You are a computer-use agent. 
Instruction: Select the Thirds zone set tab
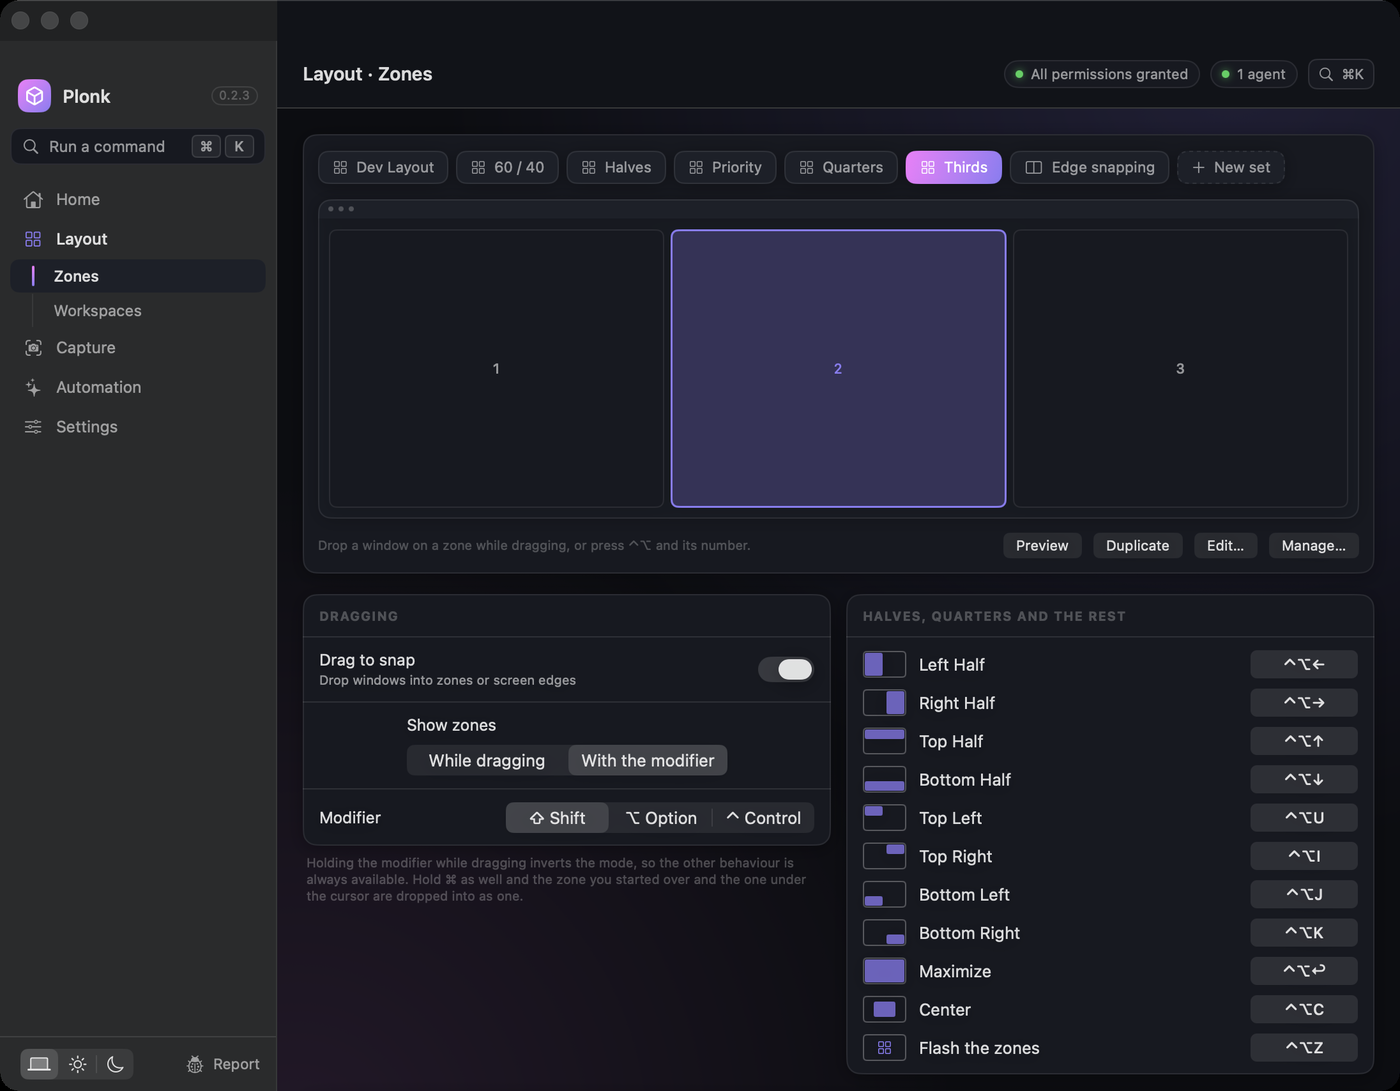pos(954,167)
